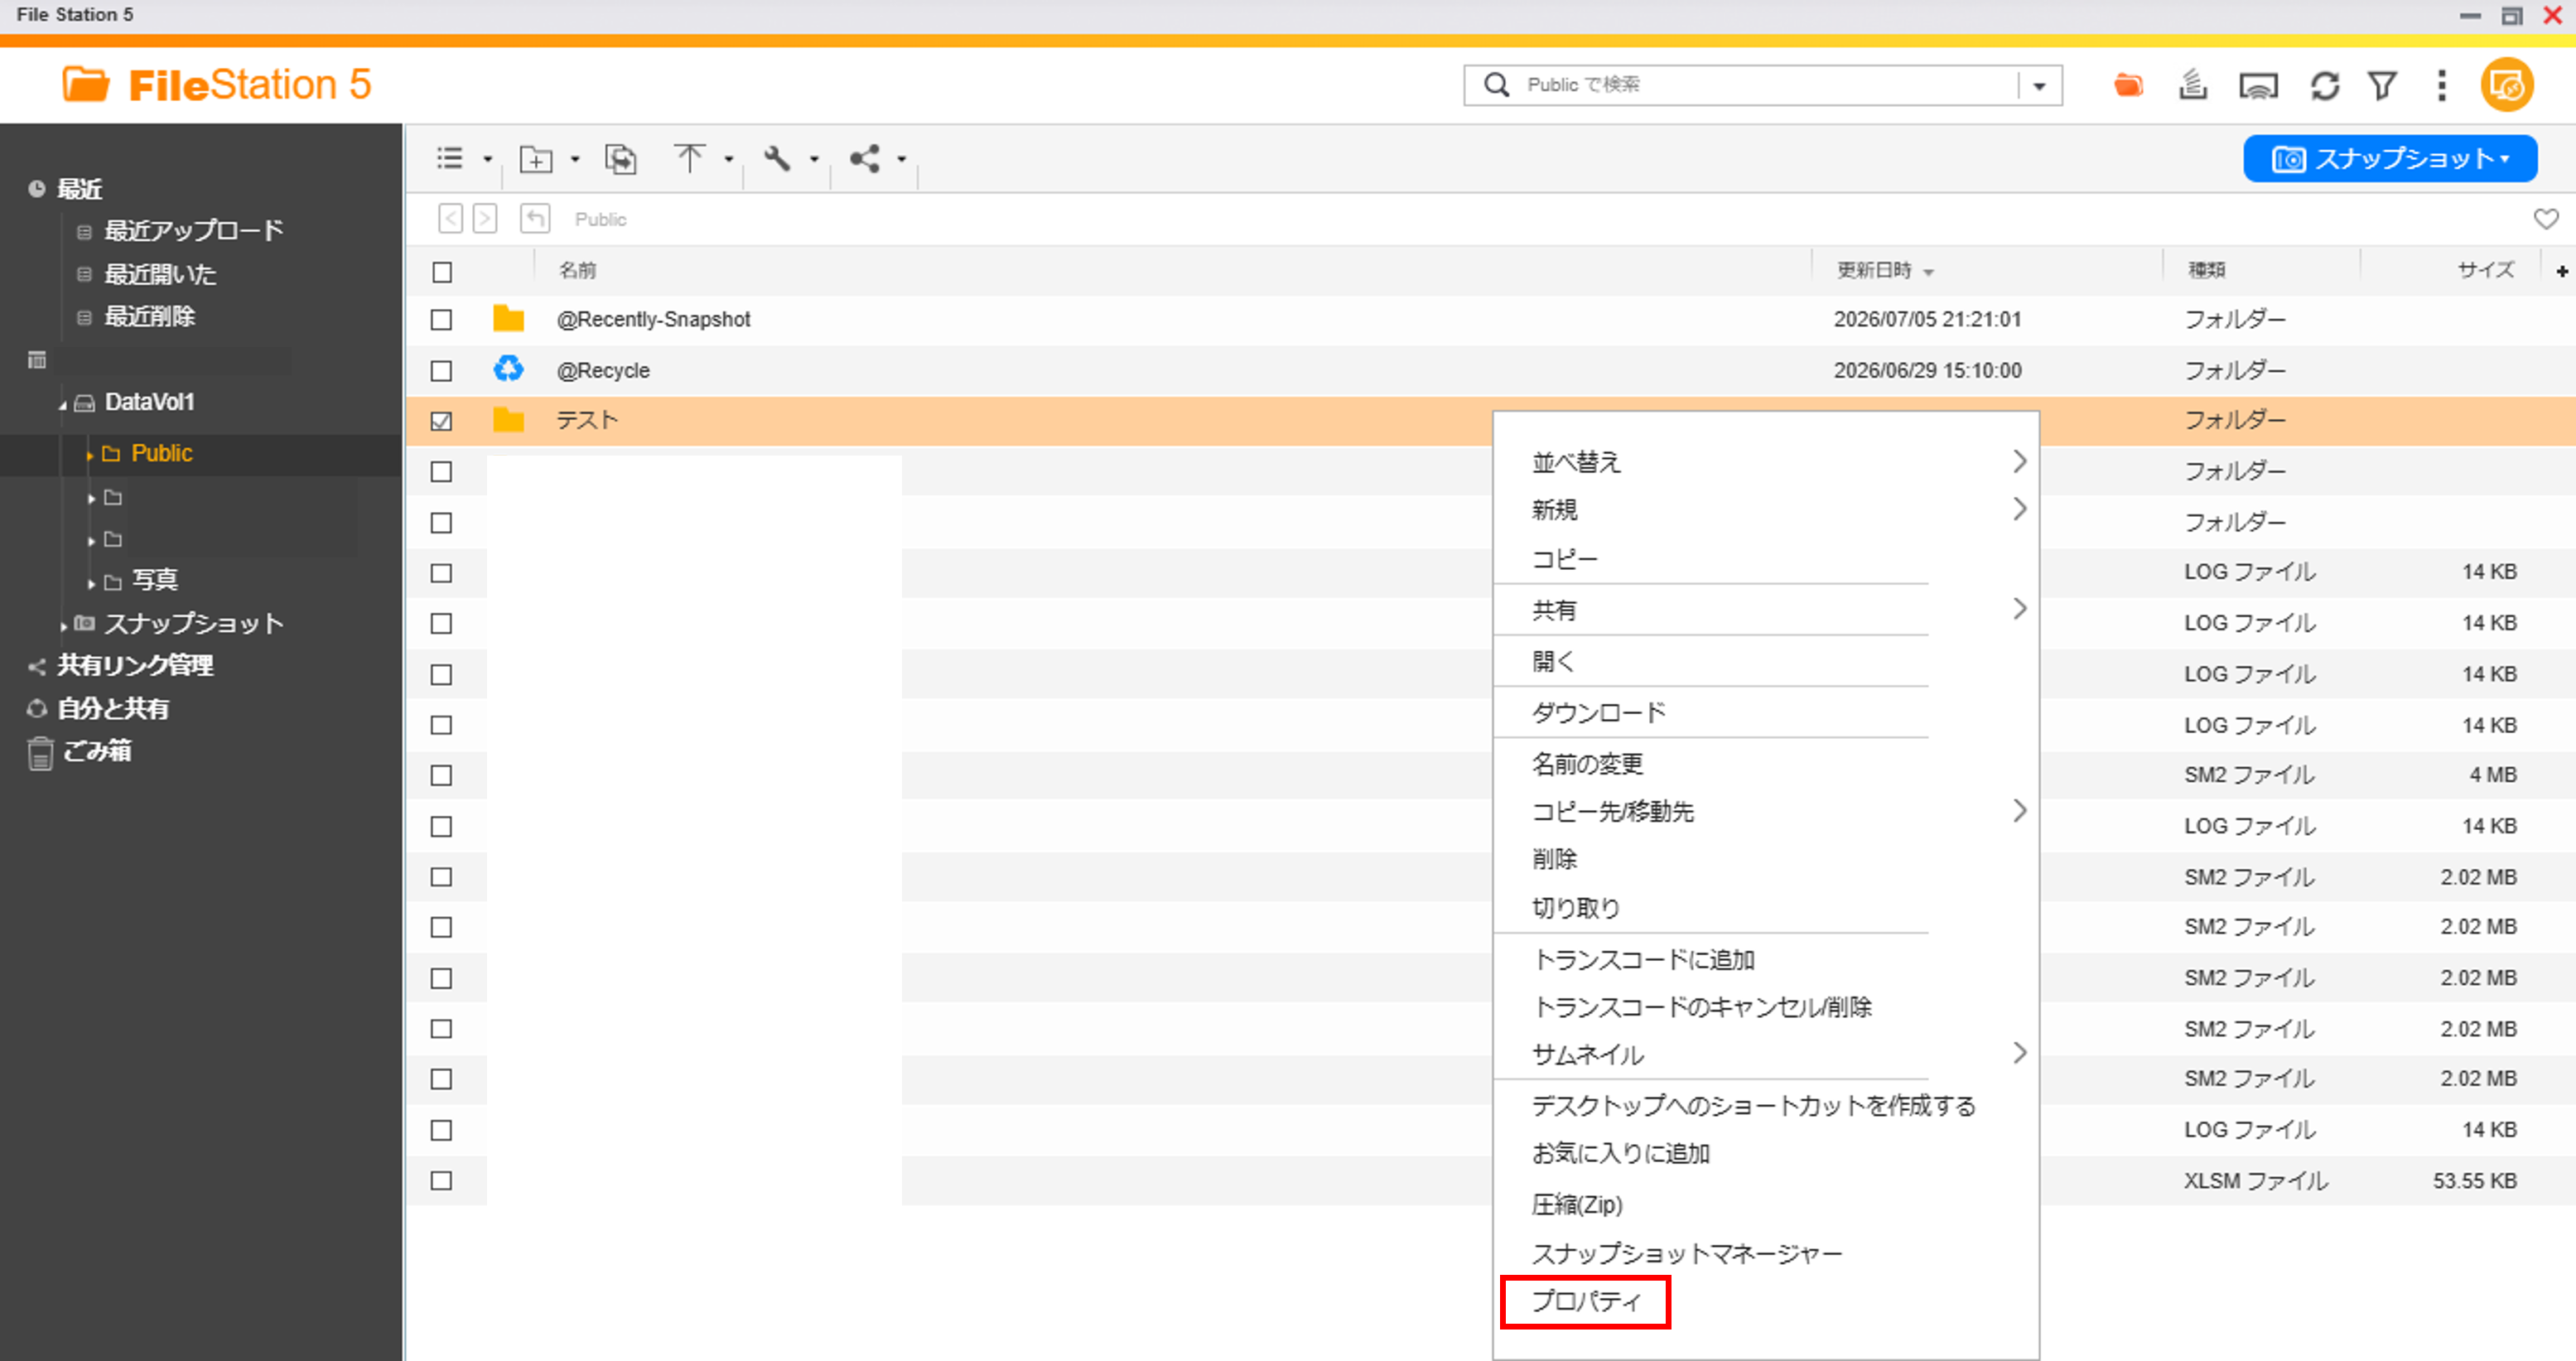Open the smart filter funnel icon
2576x1361 pixels.
(x=2382, y=86)
